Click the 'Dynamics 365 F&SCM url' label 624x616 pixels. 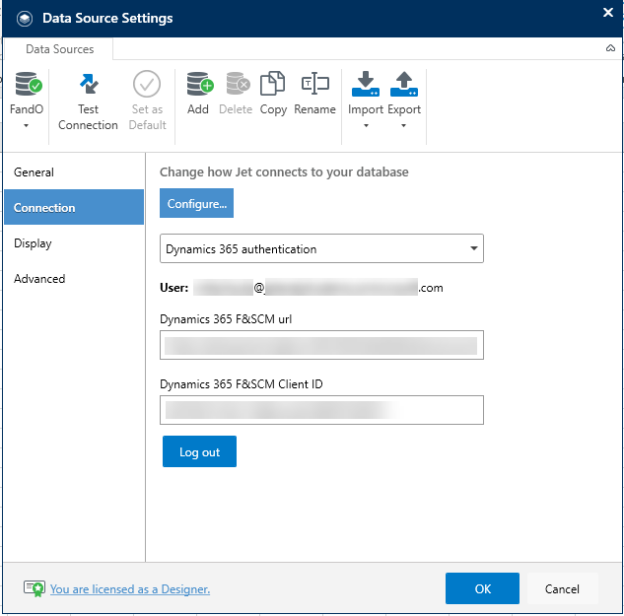[226, 319]
